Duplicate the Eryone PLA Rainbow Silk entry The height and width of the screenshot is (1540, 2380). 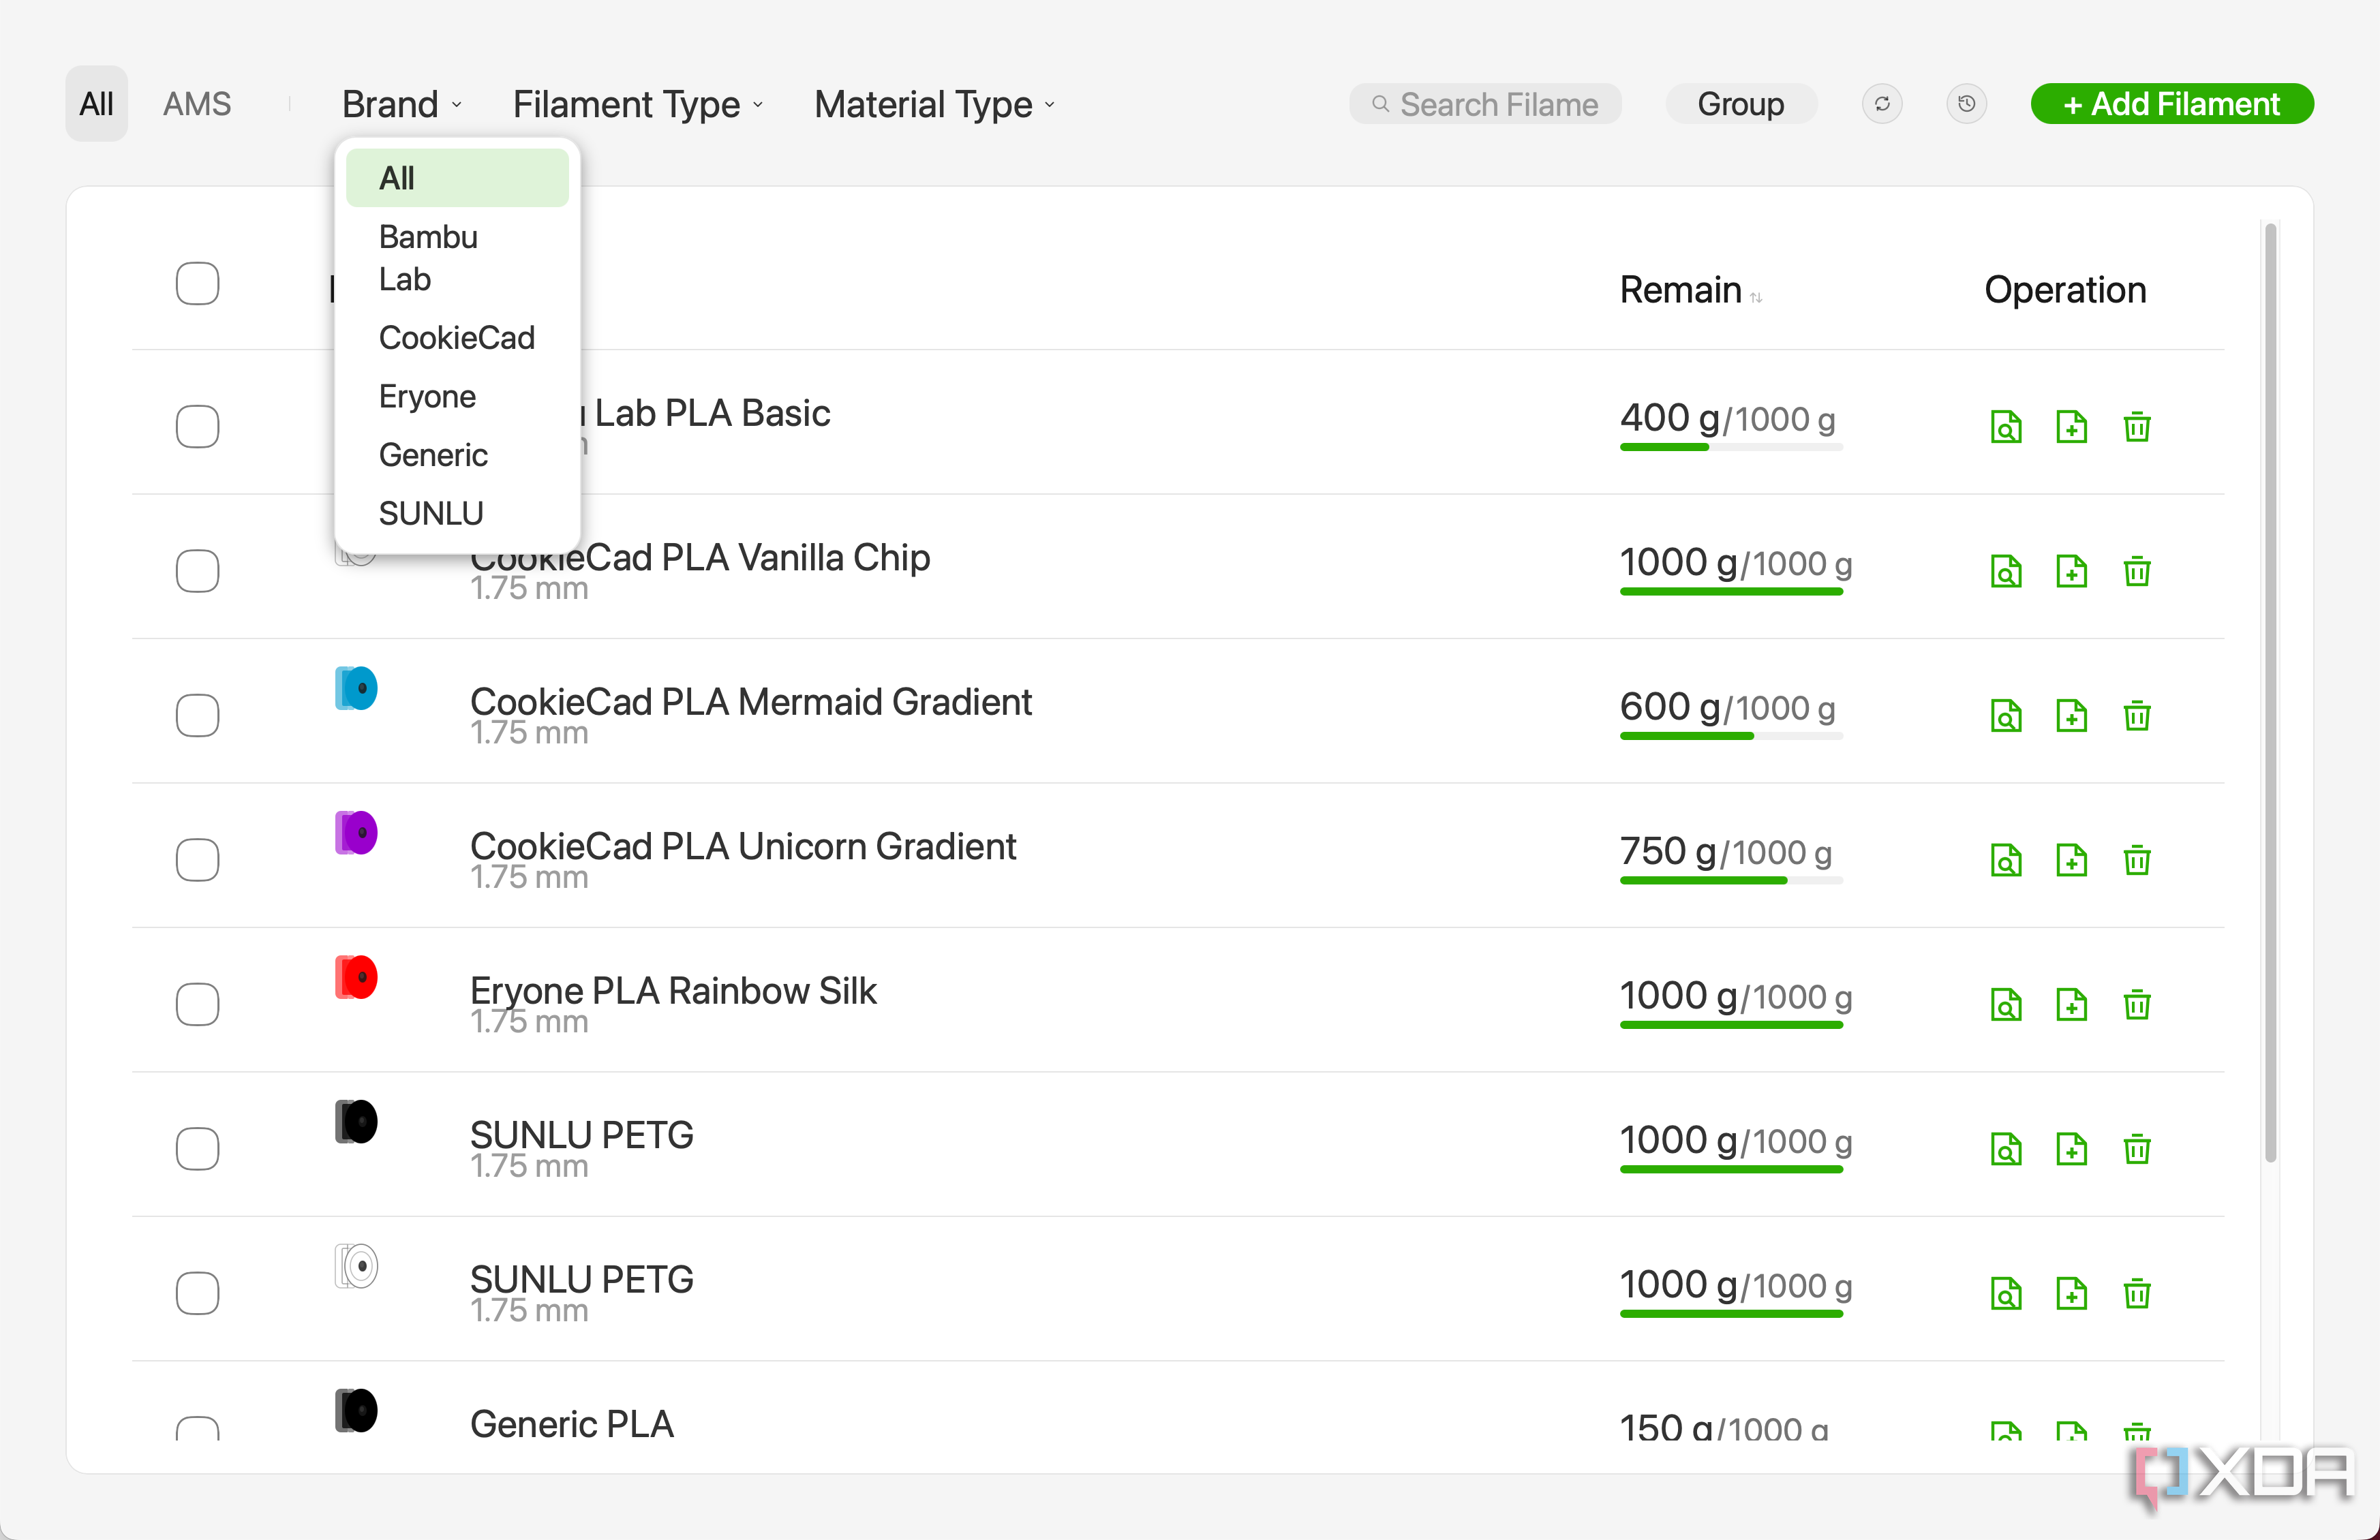[x=2071, y=1004]
